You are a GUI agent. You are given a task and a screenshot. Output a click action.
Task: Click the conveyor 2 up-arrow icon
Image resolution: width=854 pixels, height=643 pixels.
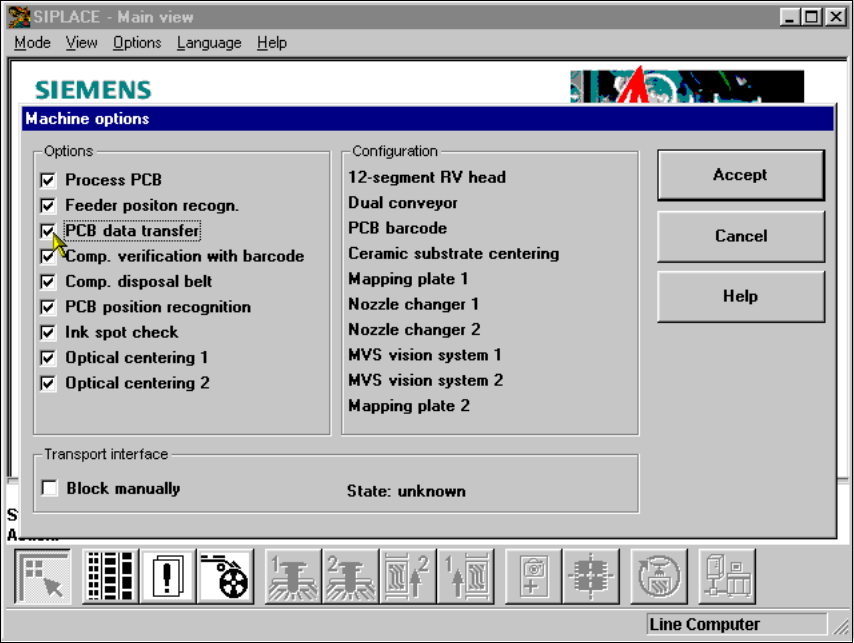click(x=408, y=577)
